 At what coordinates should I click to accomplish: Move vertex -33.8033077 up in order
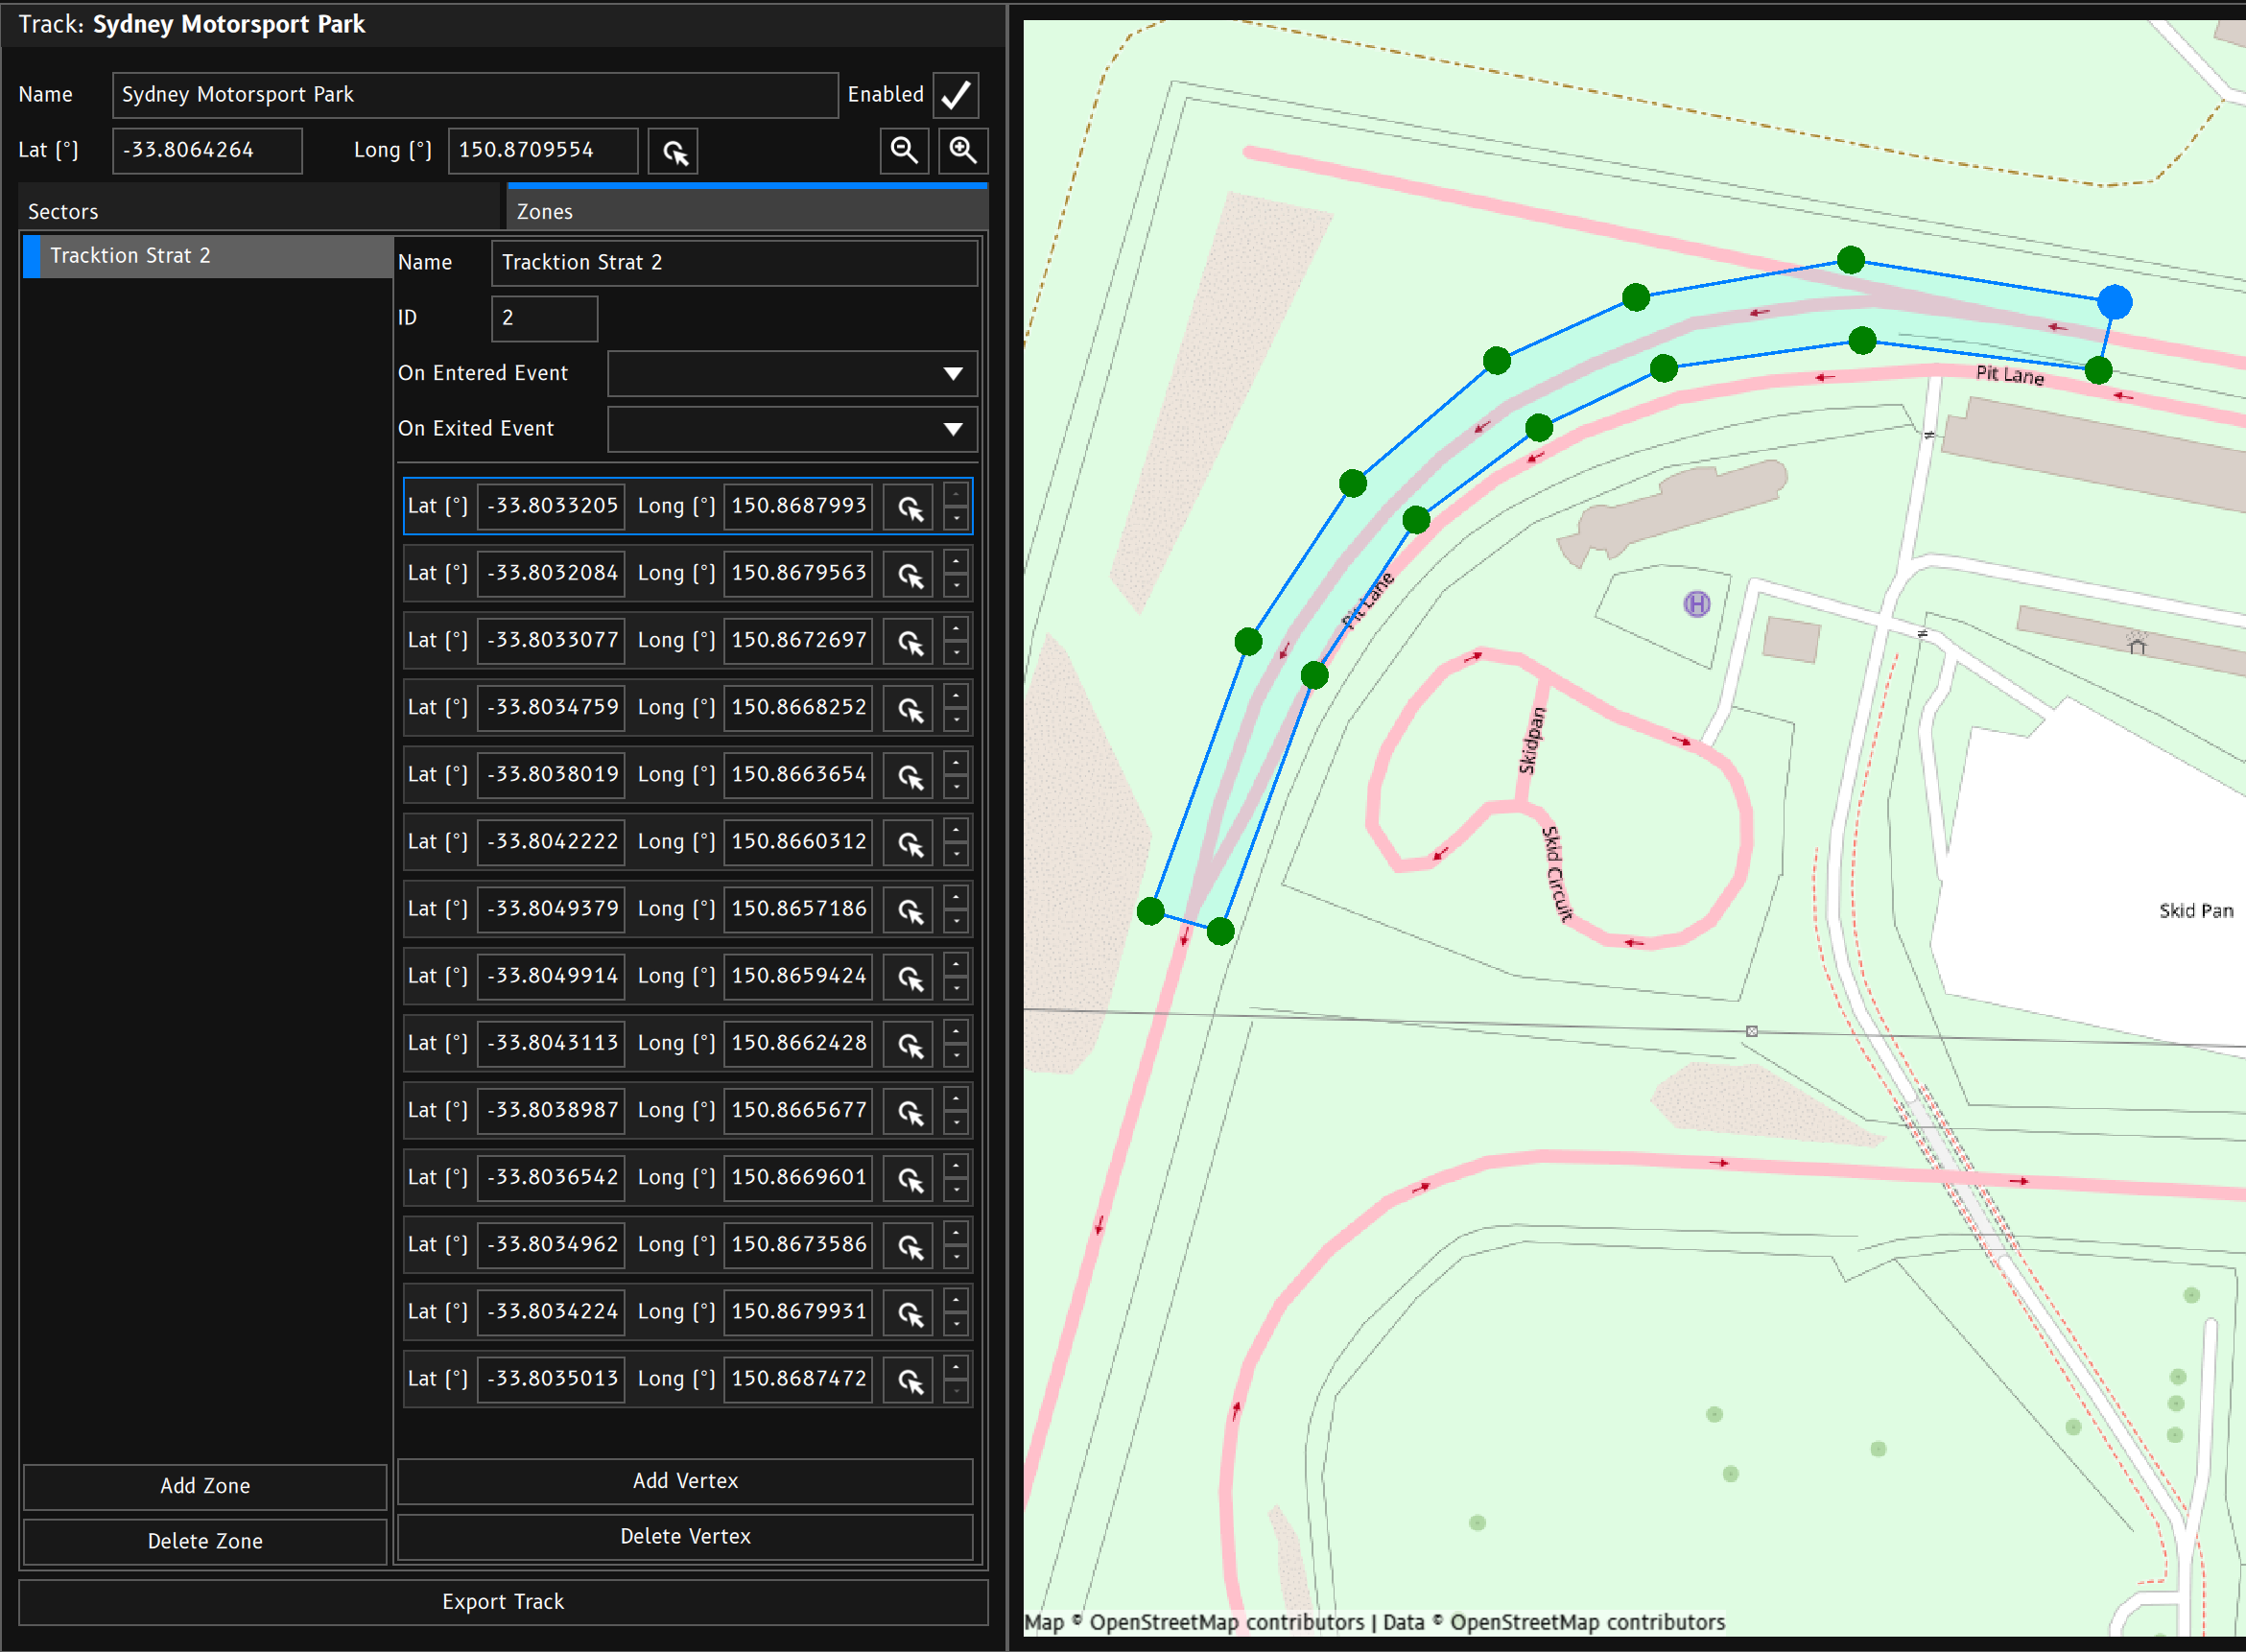(x=956, y=629)
